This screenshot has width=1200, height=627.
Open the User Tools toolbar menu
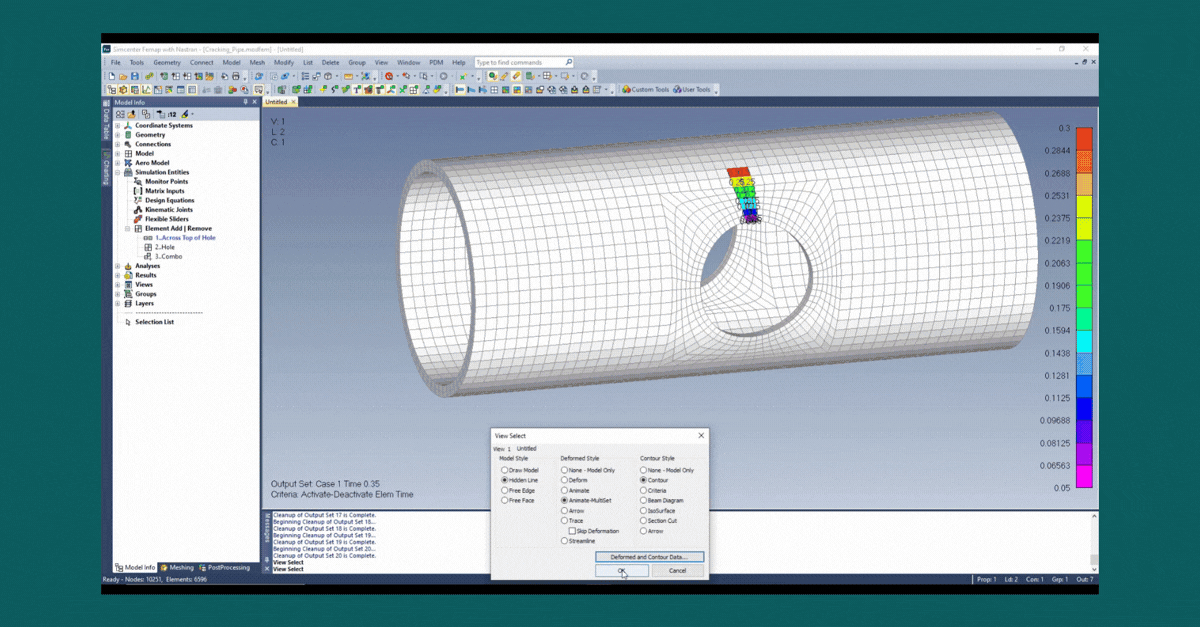[x=691, y=89]
